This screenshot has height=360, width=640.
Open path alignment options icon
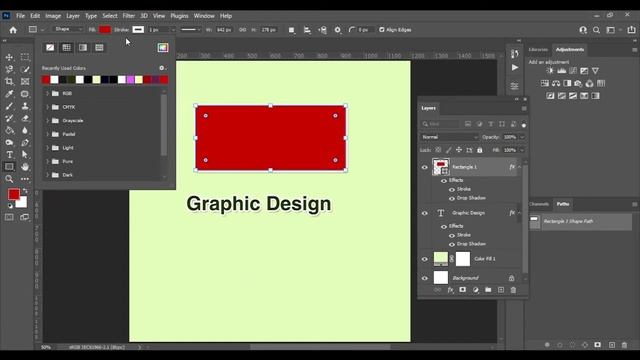tap(307, 30)
